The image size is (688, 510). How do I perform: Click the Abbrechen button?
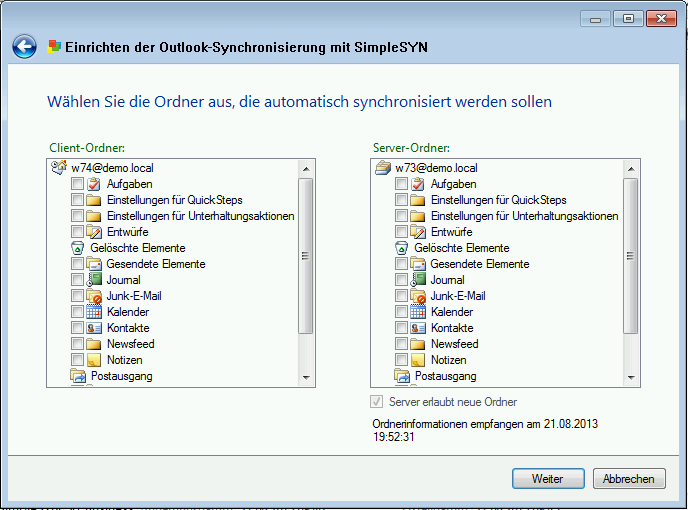629,479
